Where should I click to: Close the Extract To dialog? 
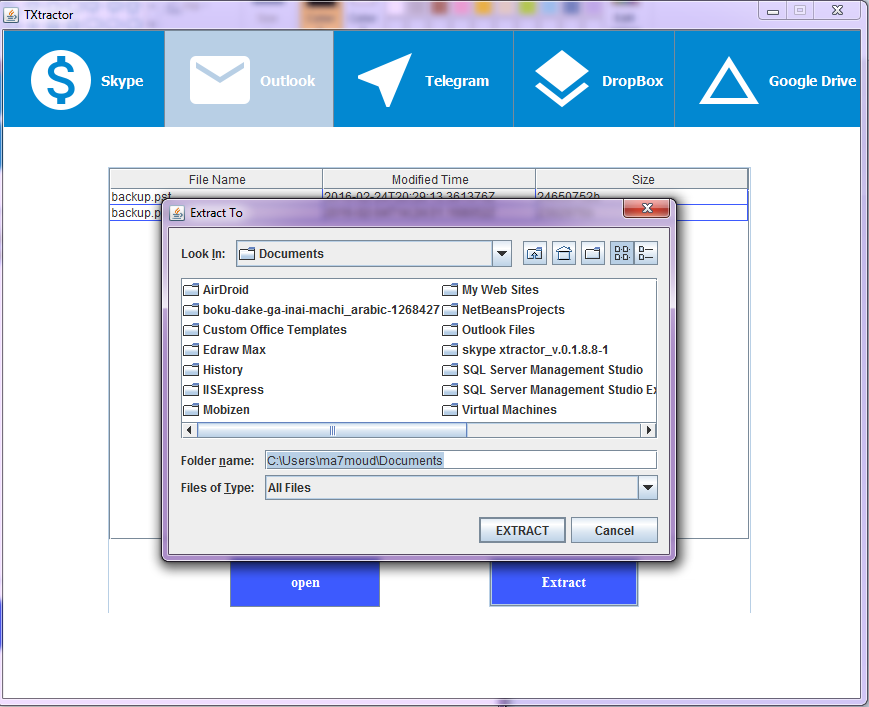647,208
